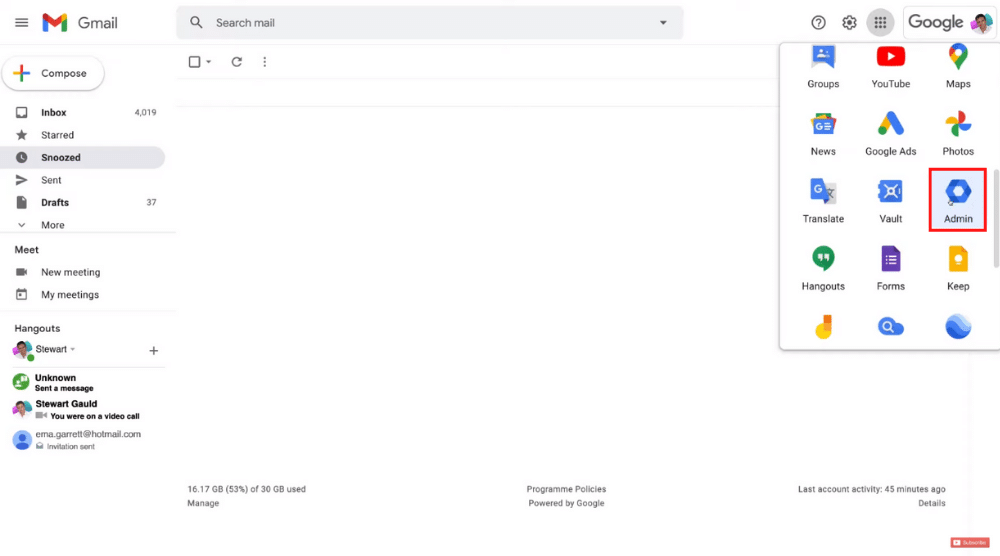Click the Manage storage link
The image size is (1000, 556).
203,503
